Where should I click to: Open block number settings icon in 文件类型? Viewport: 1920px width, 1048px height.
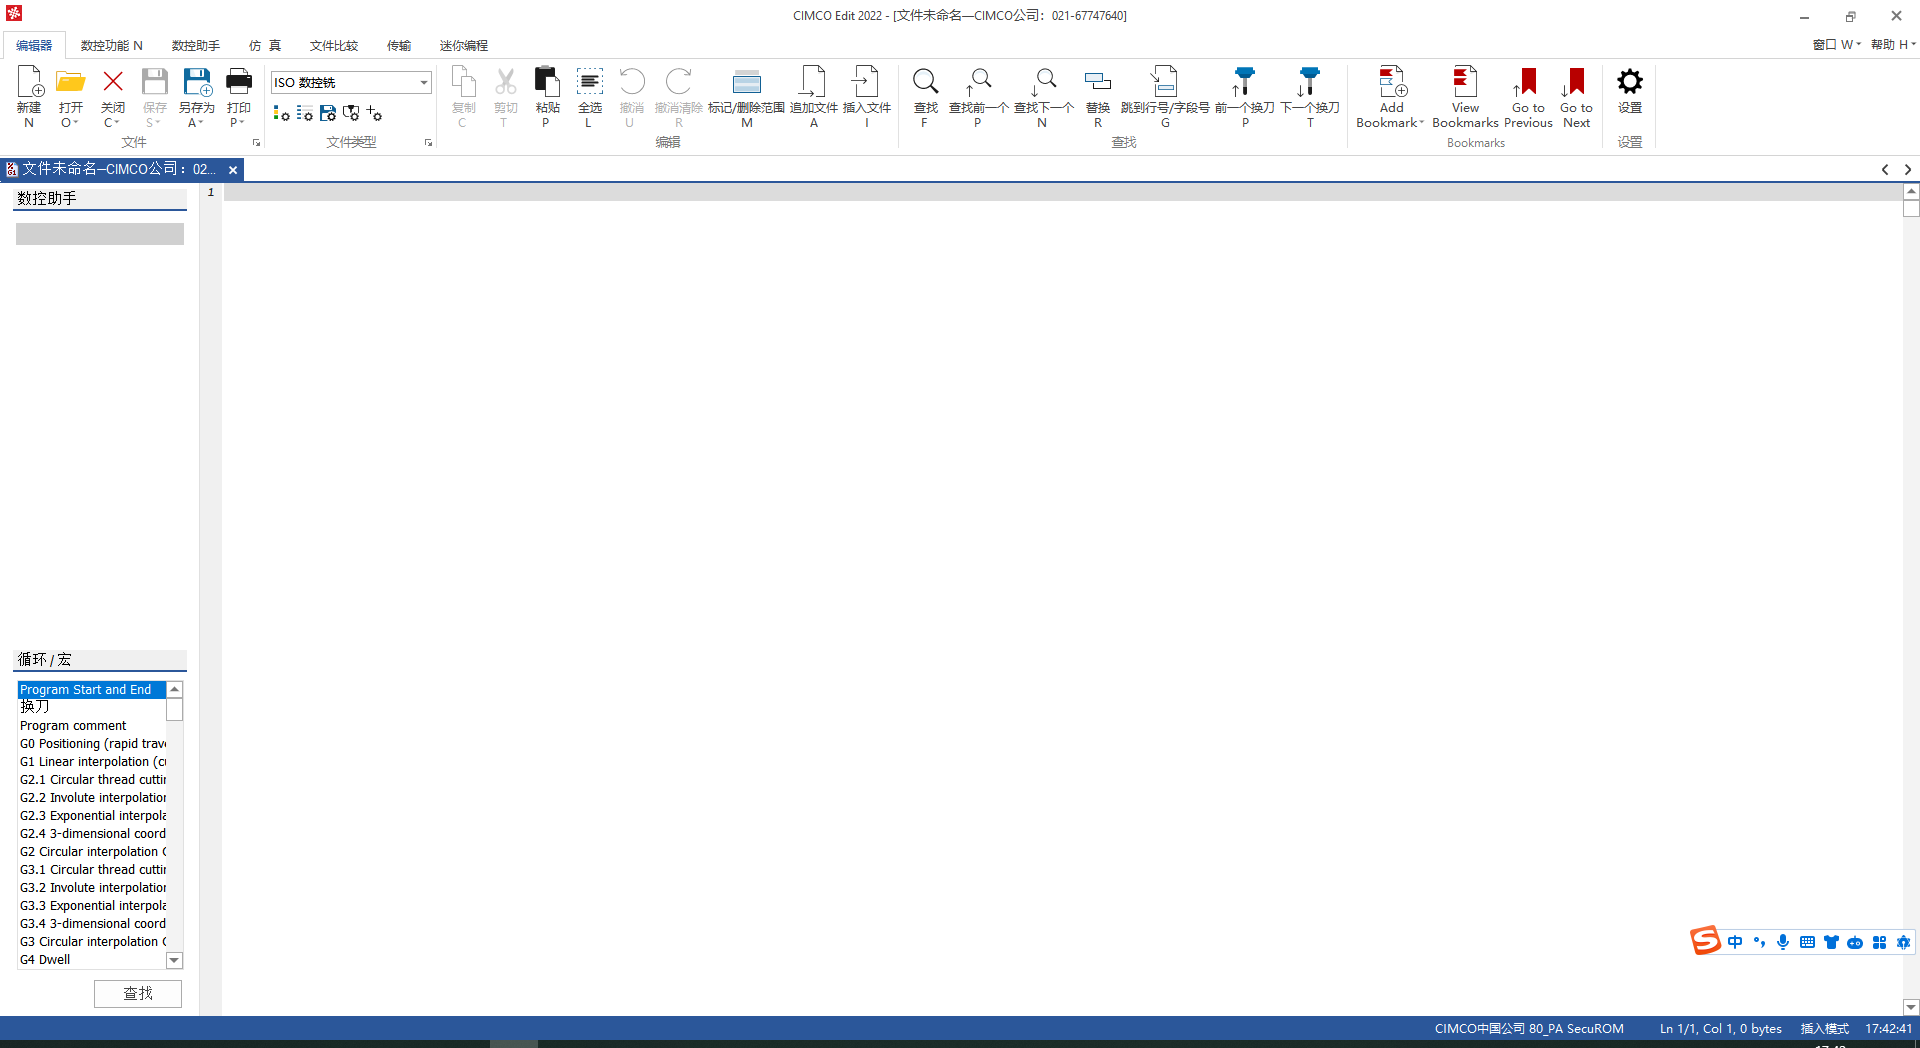tap(304, 114)
